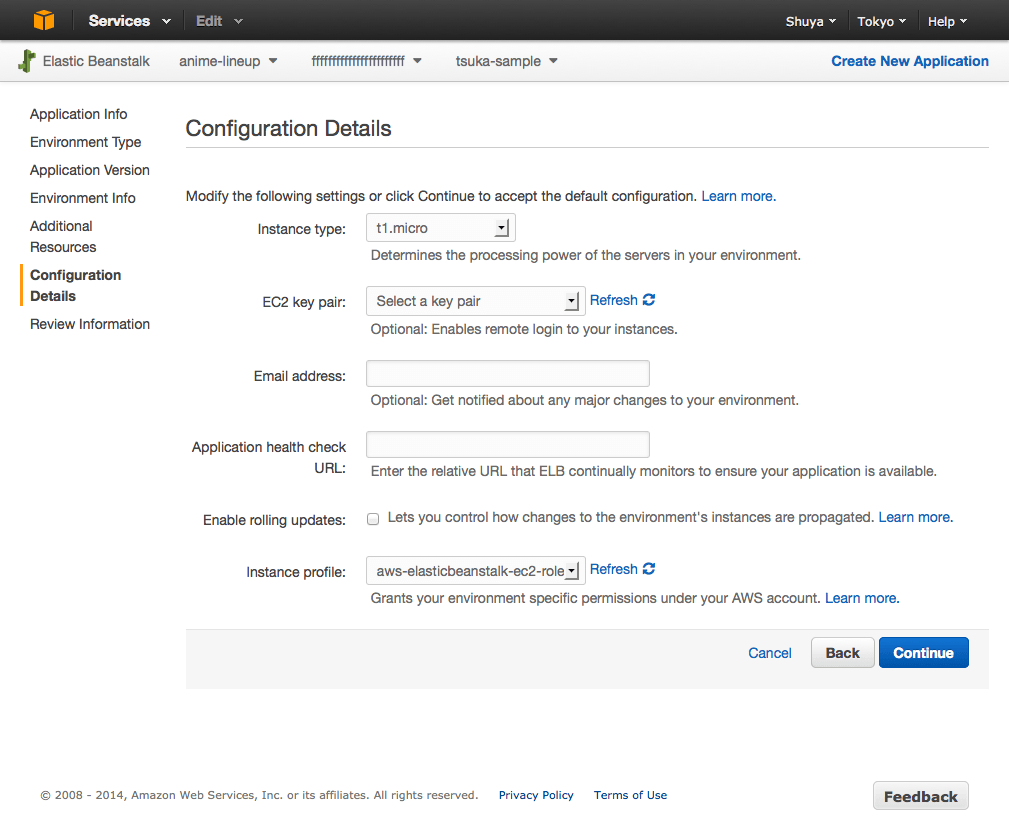This screenshot has height=819, width=1009.
Task: Open the Instance type dropdown
Action: [x=441, y=229]
